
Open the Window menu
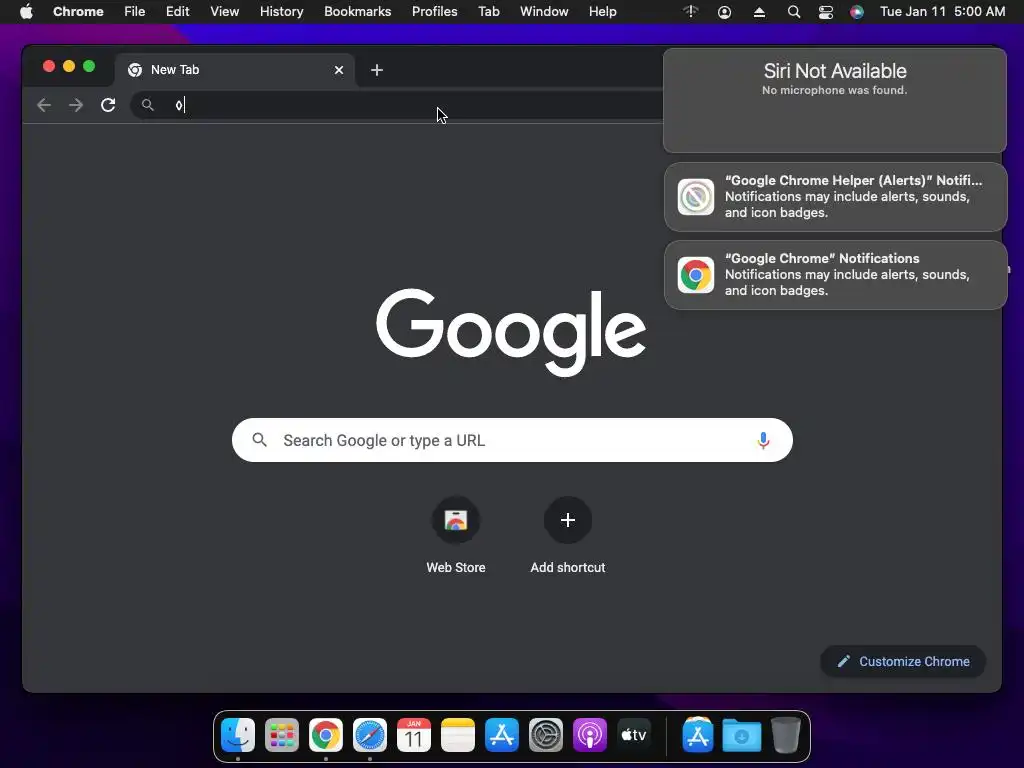tap(544, 12)
